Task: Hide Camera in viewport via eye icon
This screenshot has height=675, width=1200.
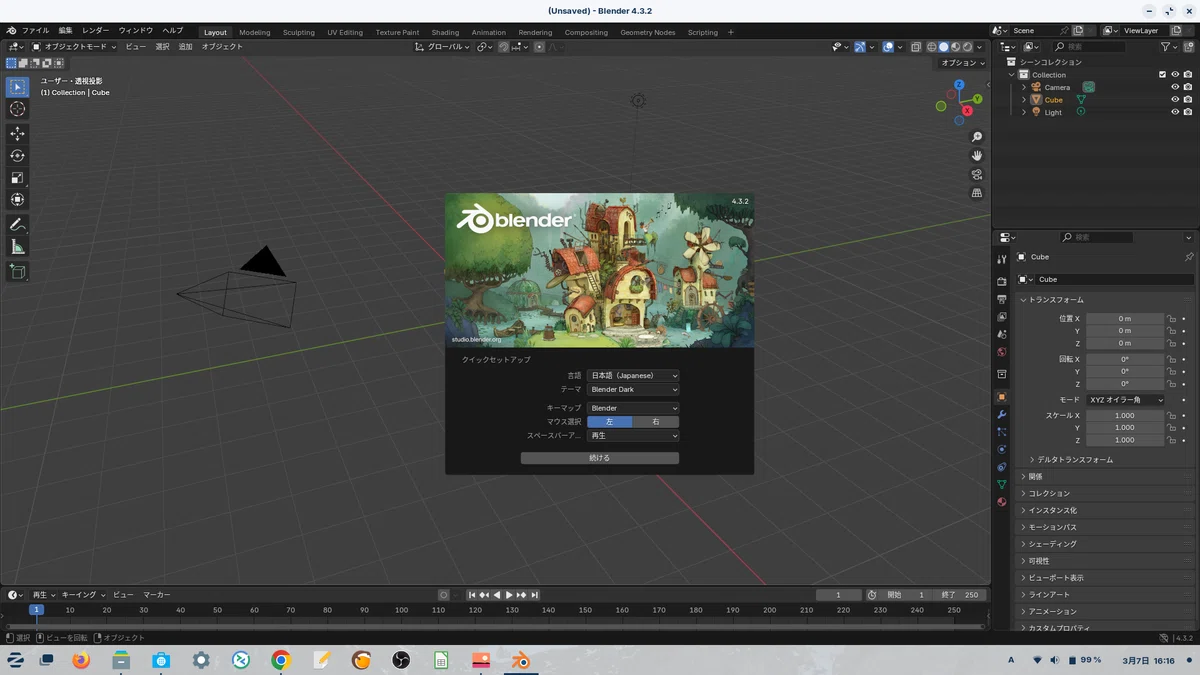Action: [x=1175, y=87]
